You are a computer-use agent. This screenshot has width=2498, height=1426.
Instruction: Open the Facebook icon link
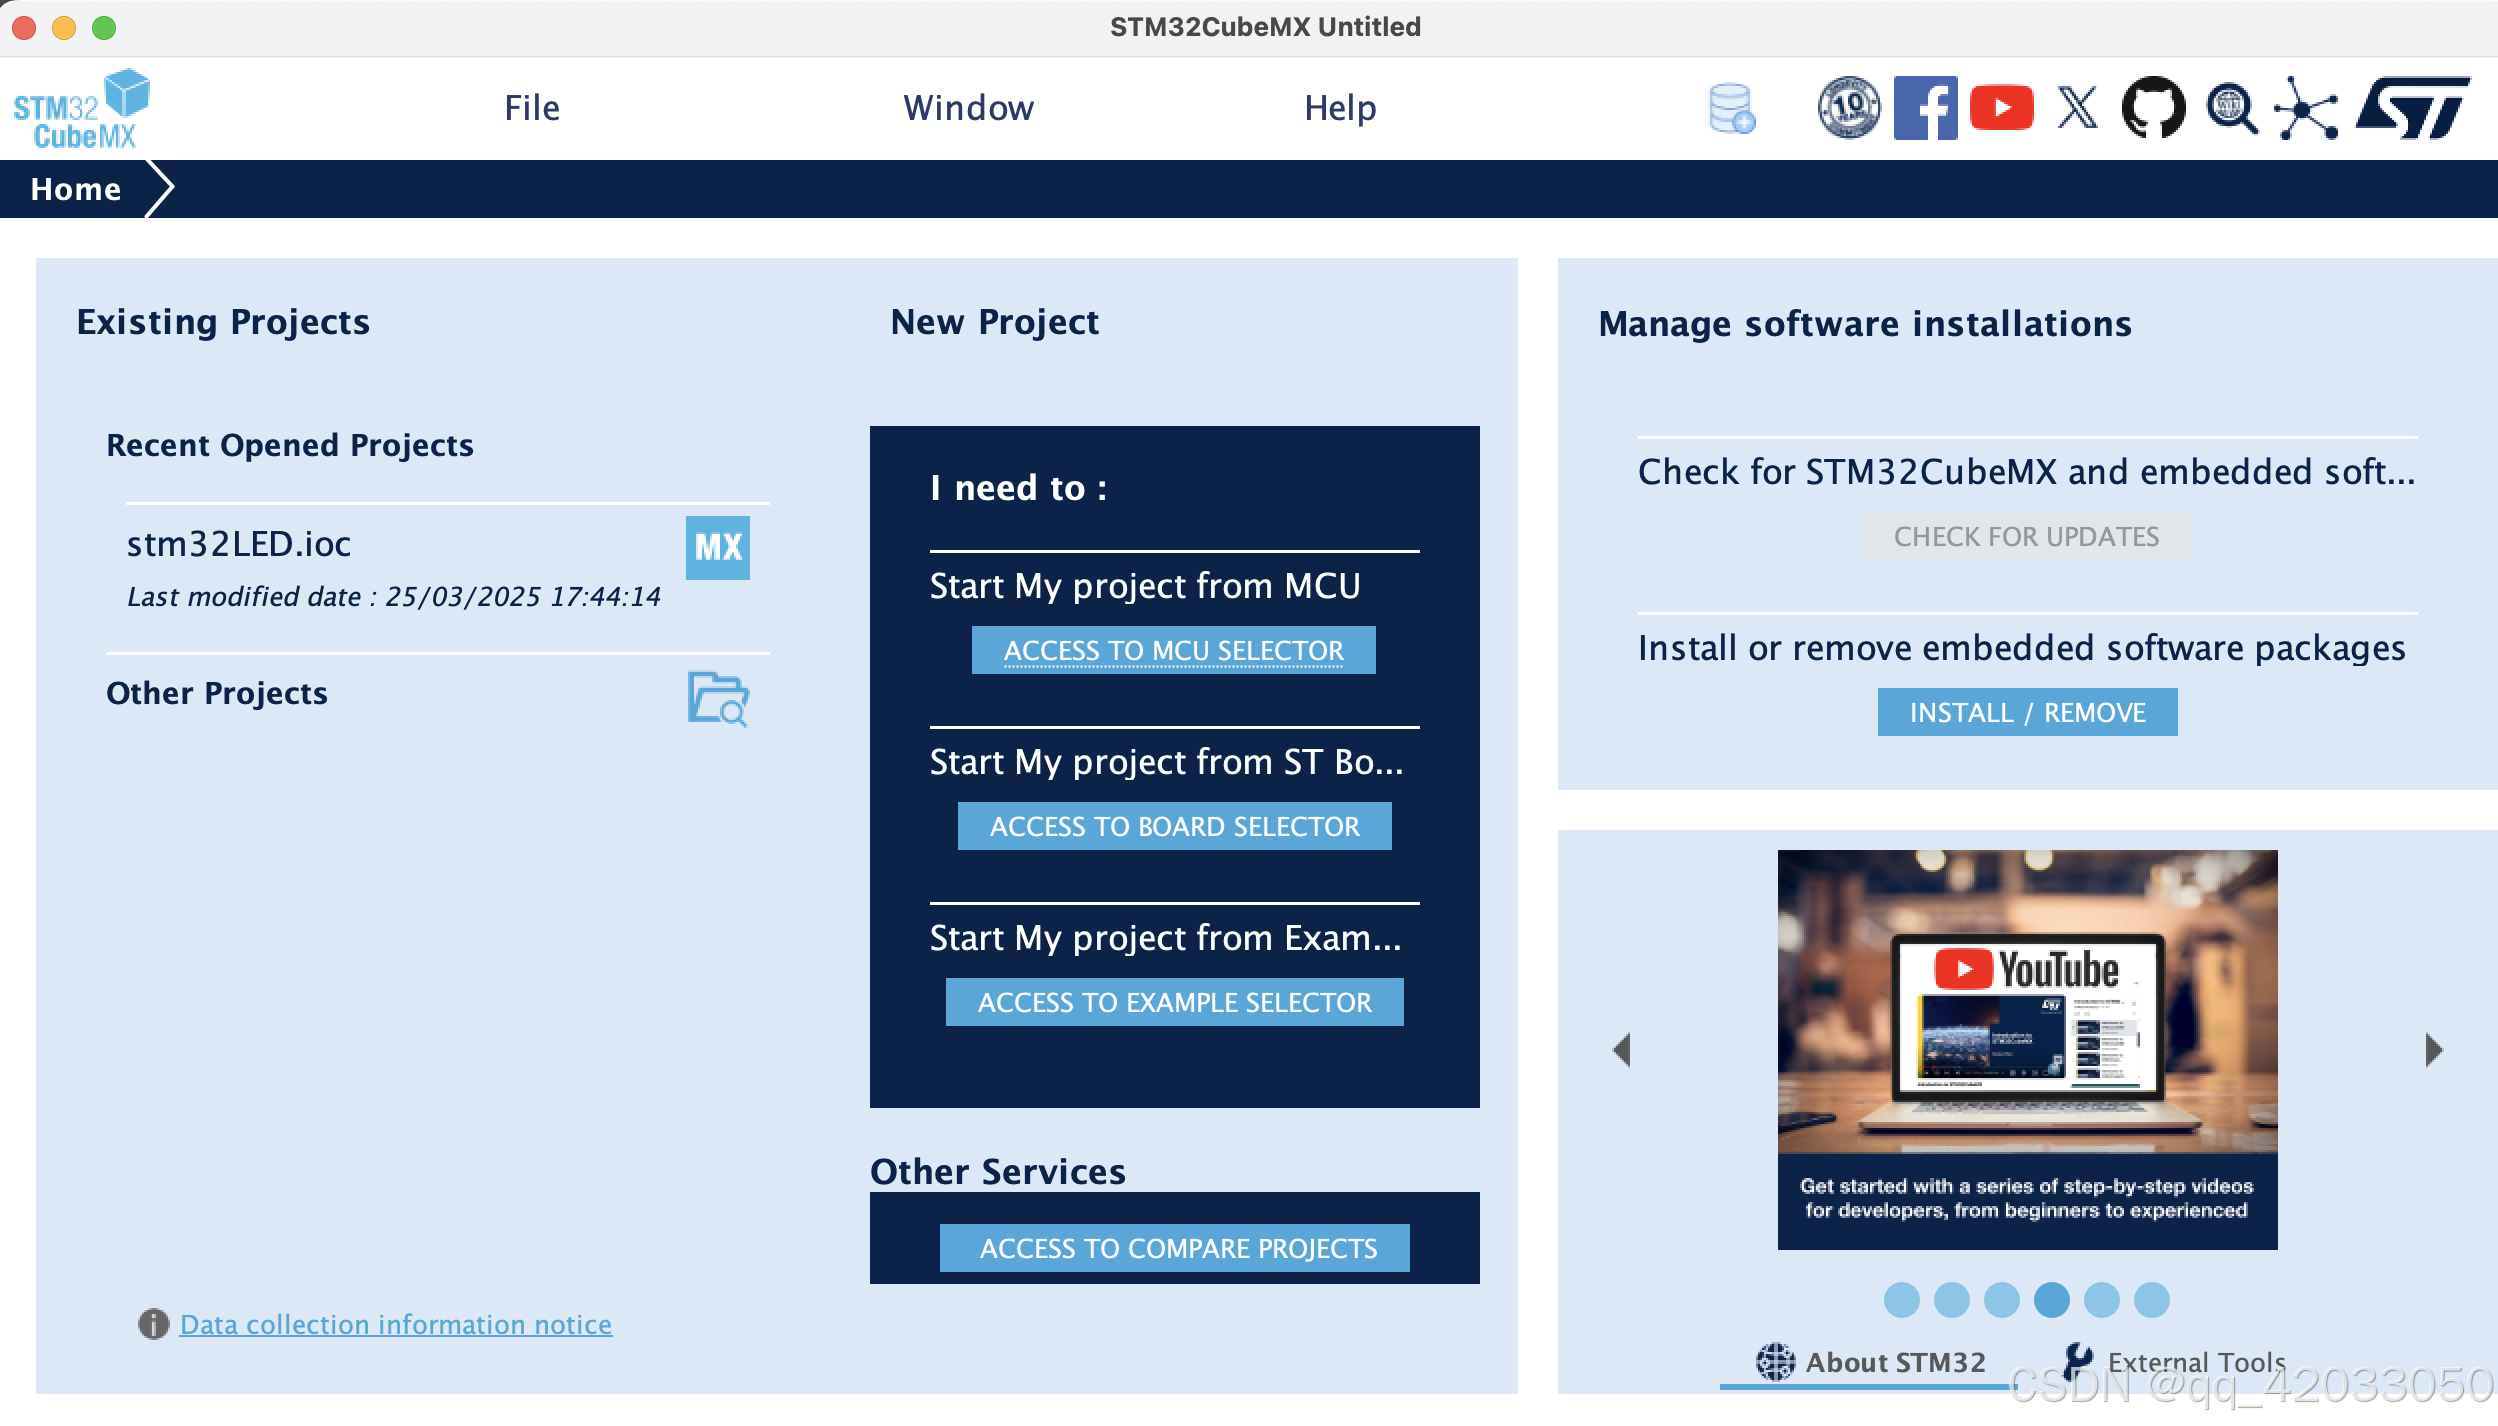pos(1925,108)
